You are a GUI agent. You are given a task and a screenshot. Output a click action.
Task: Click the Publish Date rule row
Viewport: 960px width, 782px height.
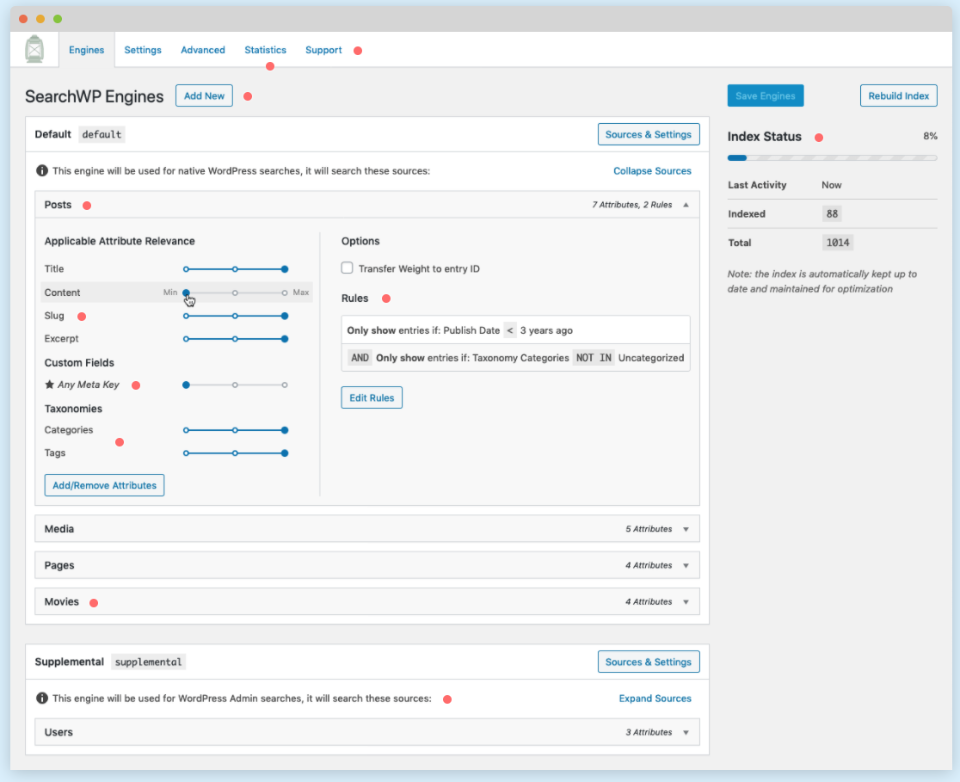(516, 330)
